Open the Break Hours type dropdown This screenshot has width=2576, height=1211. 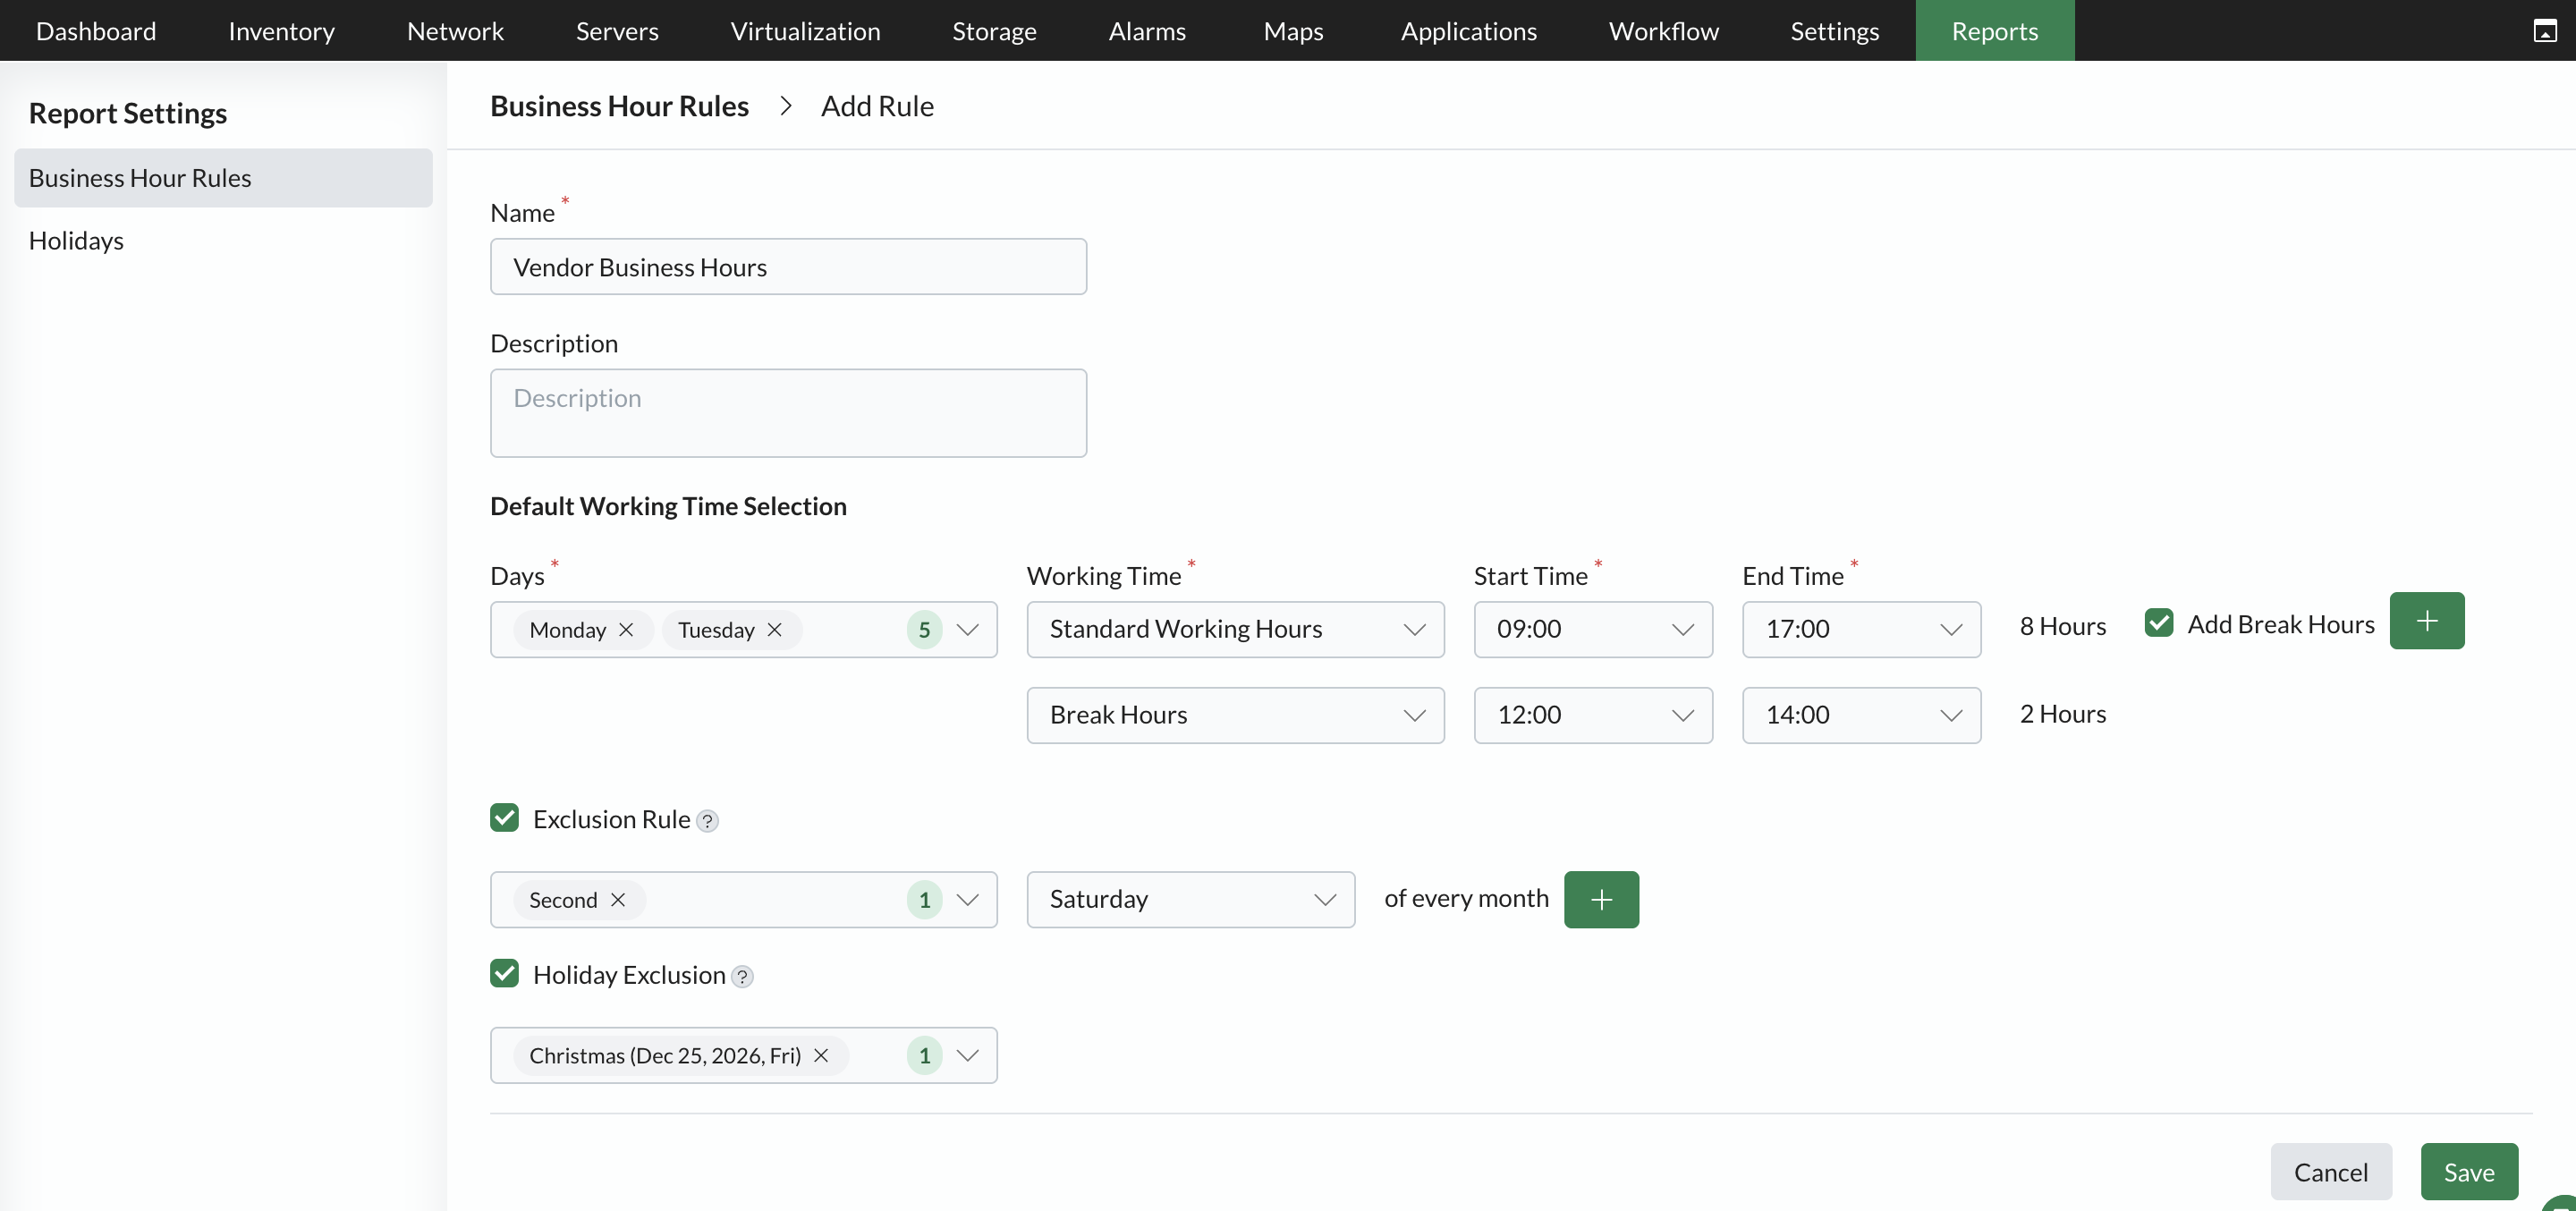1235,716
